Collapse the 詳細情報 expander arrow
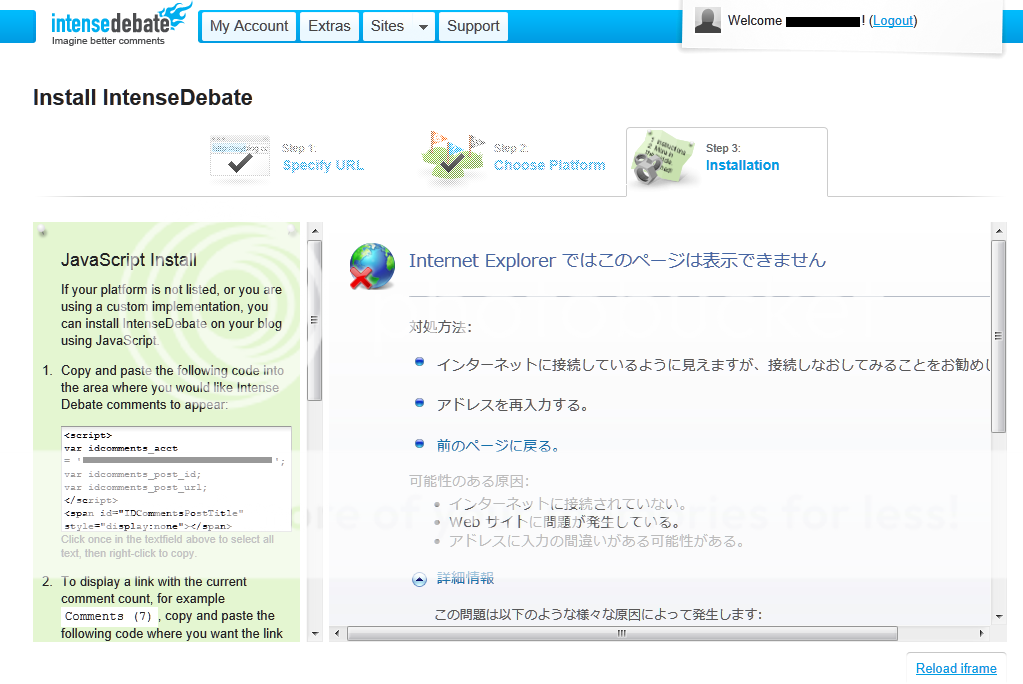The height and width of the screenshot is (684, 1023). tap(420, 579)
